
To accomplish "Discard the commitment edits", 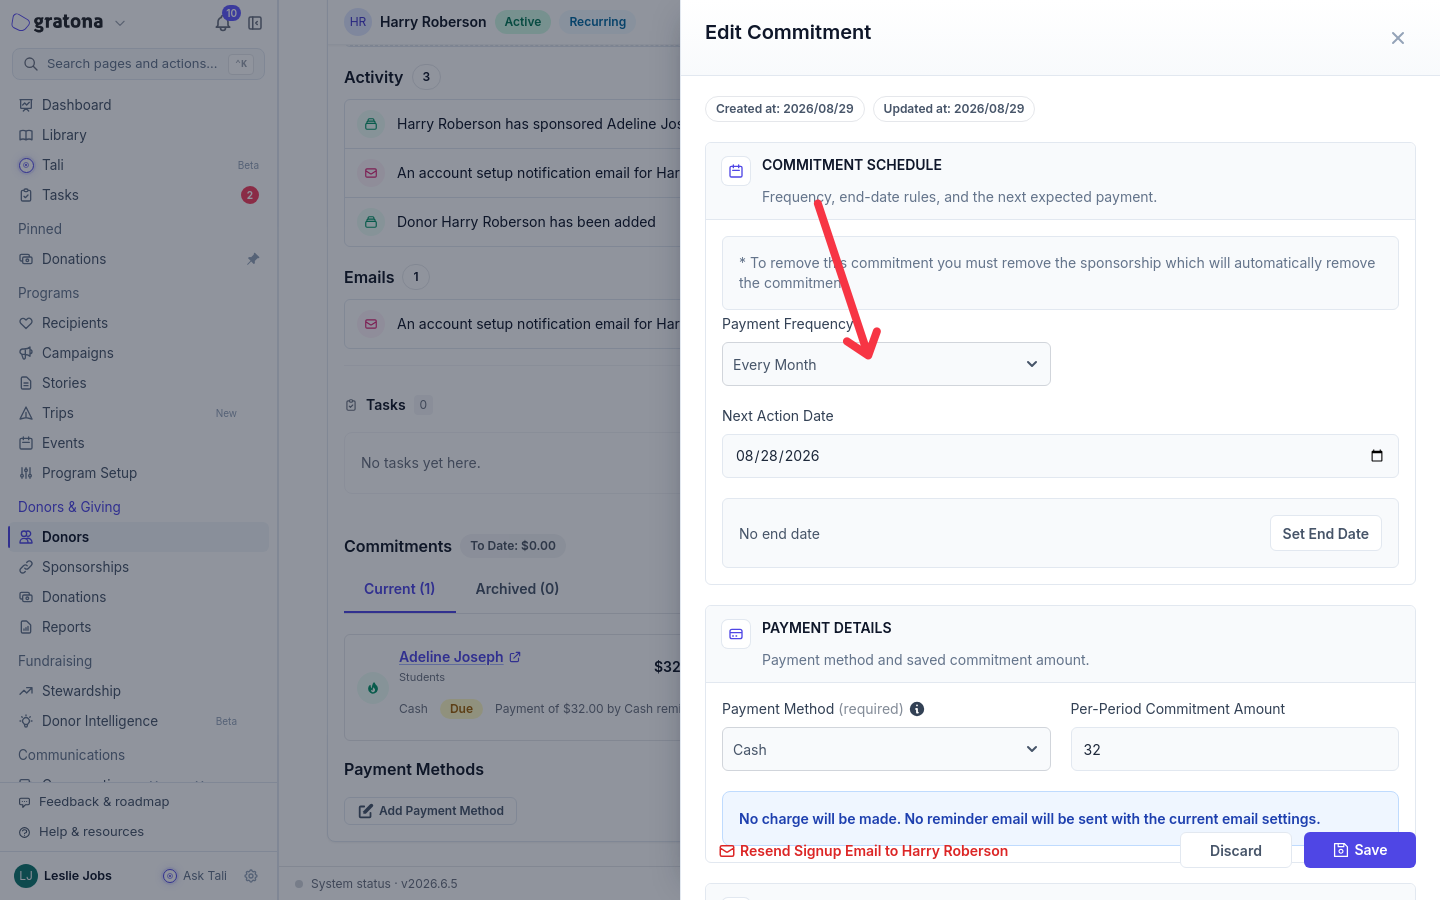I will pos(1235,850).
